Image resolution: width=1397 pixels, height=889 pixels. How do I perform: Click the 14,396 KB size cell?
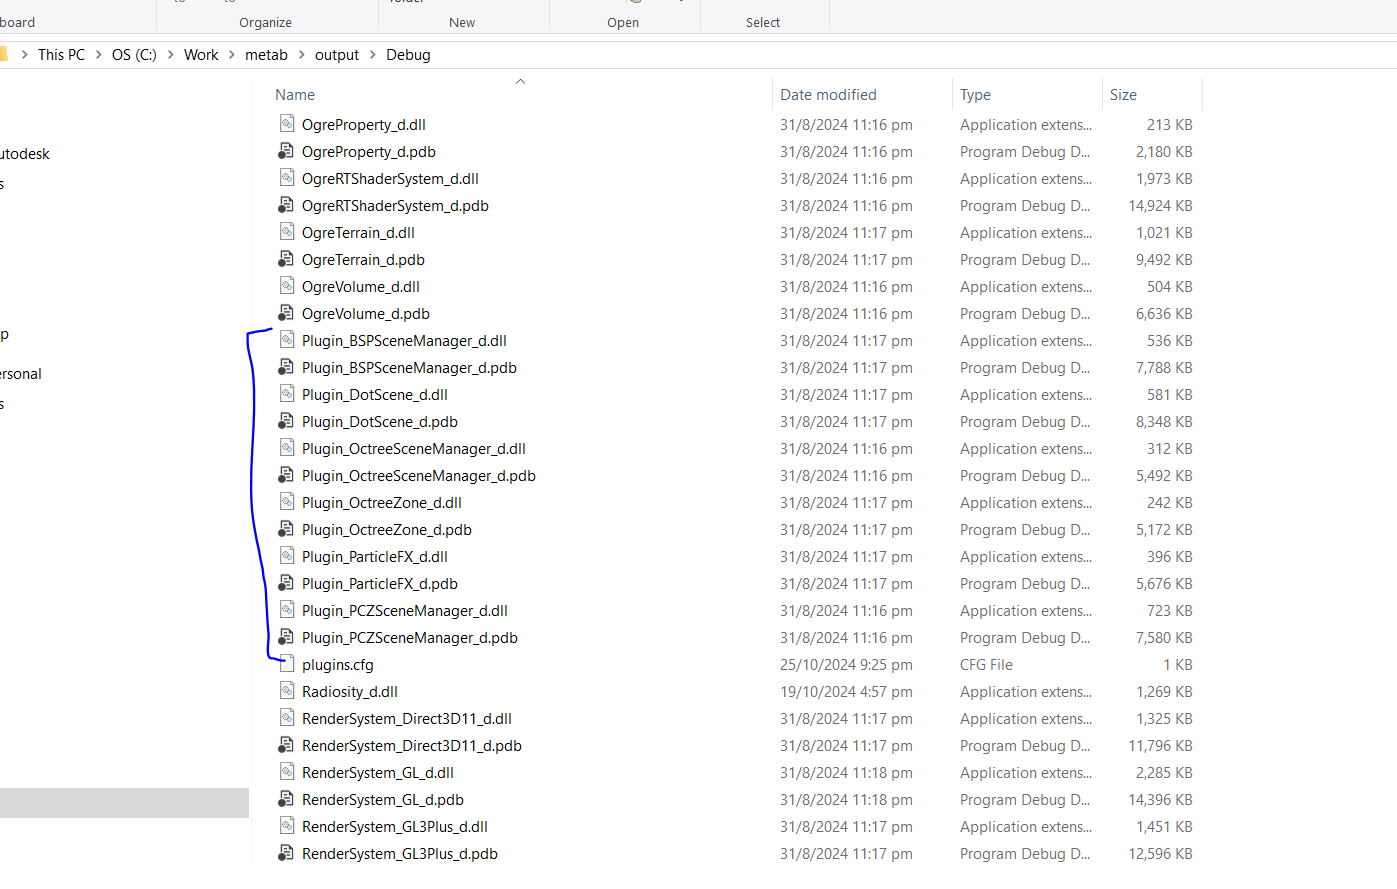click(1160, 800)
